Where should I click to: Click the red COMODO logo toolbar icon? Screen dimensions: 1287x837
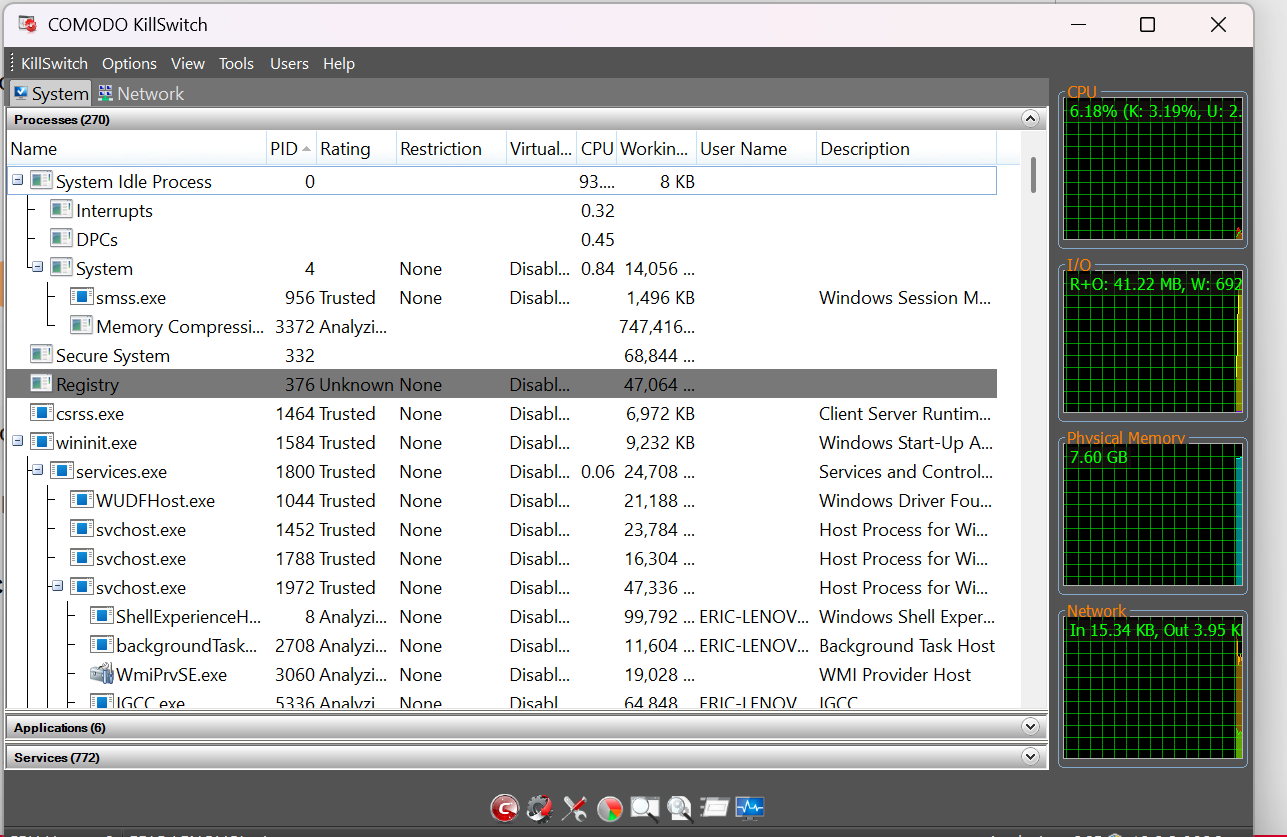point(505,807)
